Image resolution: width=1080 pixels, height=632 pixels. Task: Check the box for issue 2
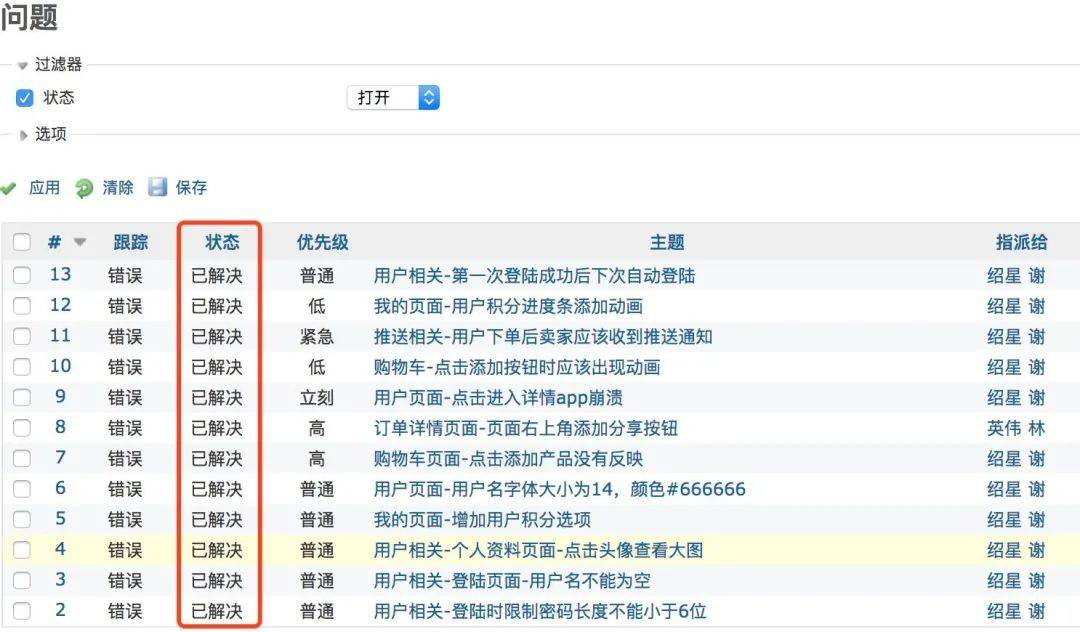22,611
